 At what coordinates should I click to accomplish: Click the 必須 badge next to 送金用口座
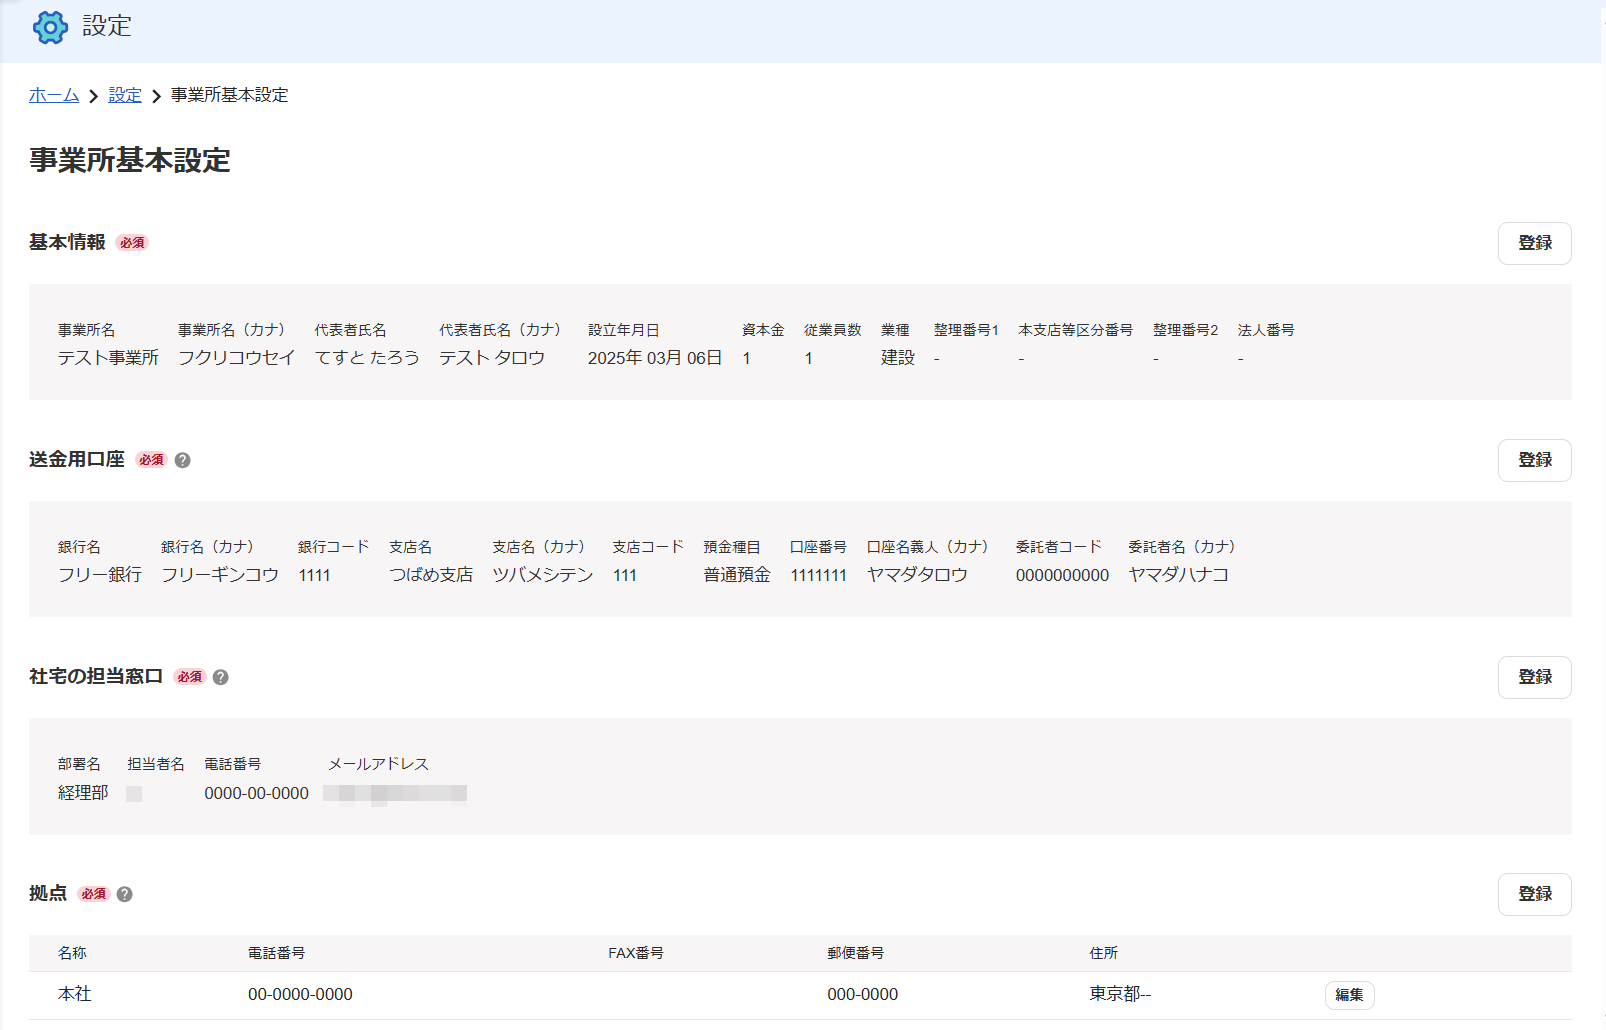pyautogui.click(x=151, y=460)
